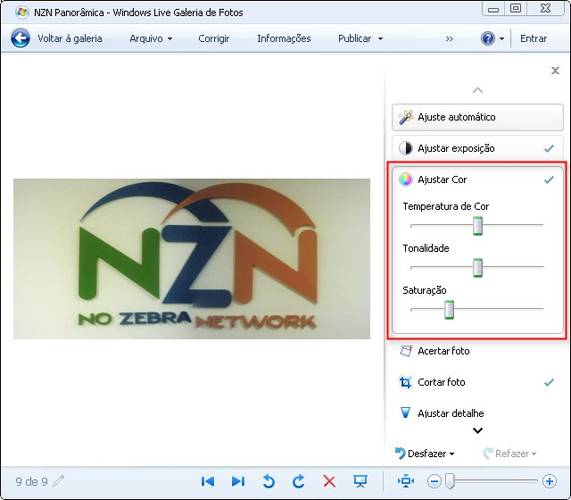This screenshot has height=500, width=571.
Task: Open the Desfazer dropdown arrow
Action: (452, 454)
